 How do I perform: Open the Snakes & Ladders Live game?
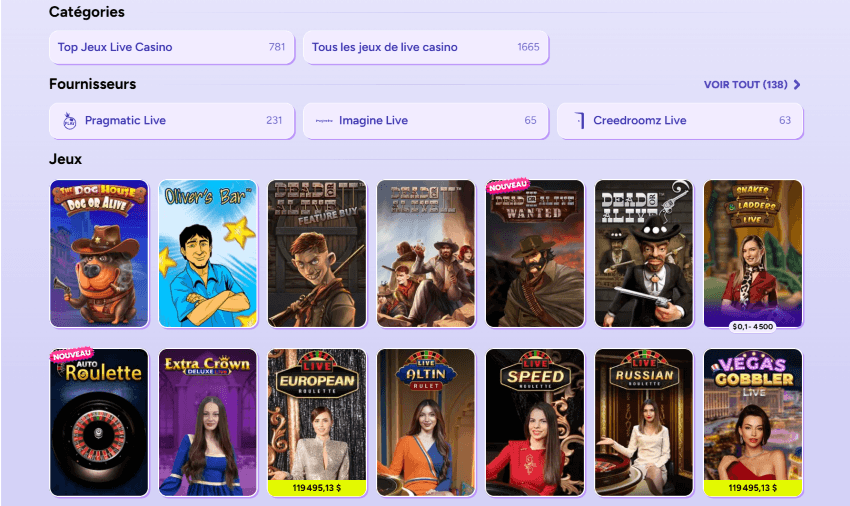tap(752, 253)
